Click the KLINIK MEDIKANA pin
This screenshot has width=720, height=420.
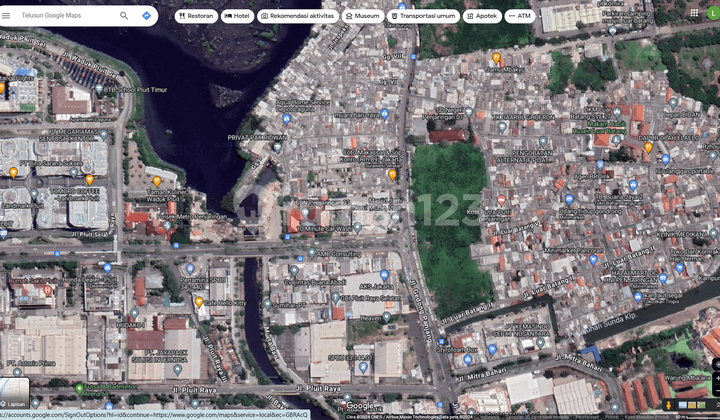713,234
